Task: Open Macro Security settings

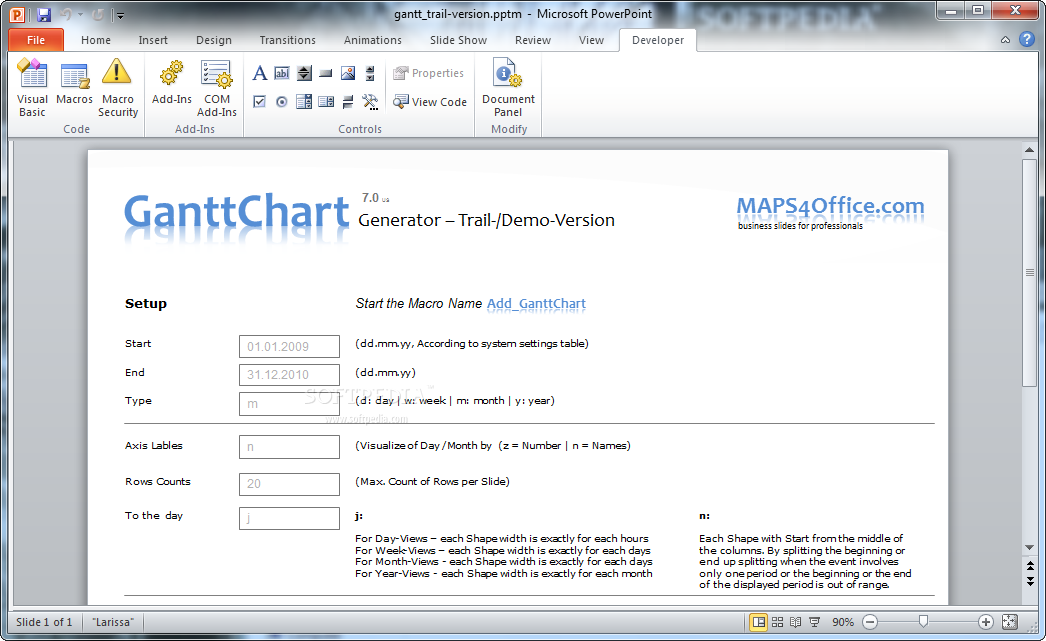Action: [x=117, y=87]
